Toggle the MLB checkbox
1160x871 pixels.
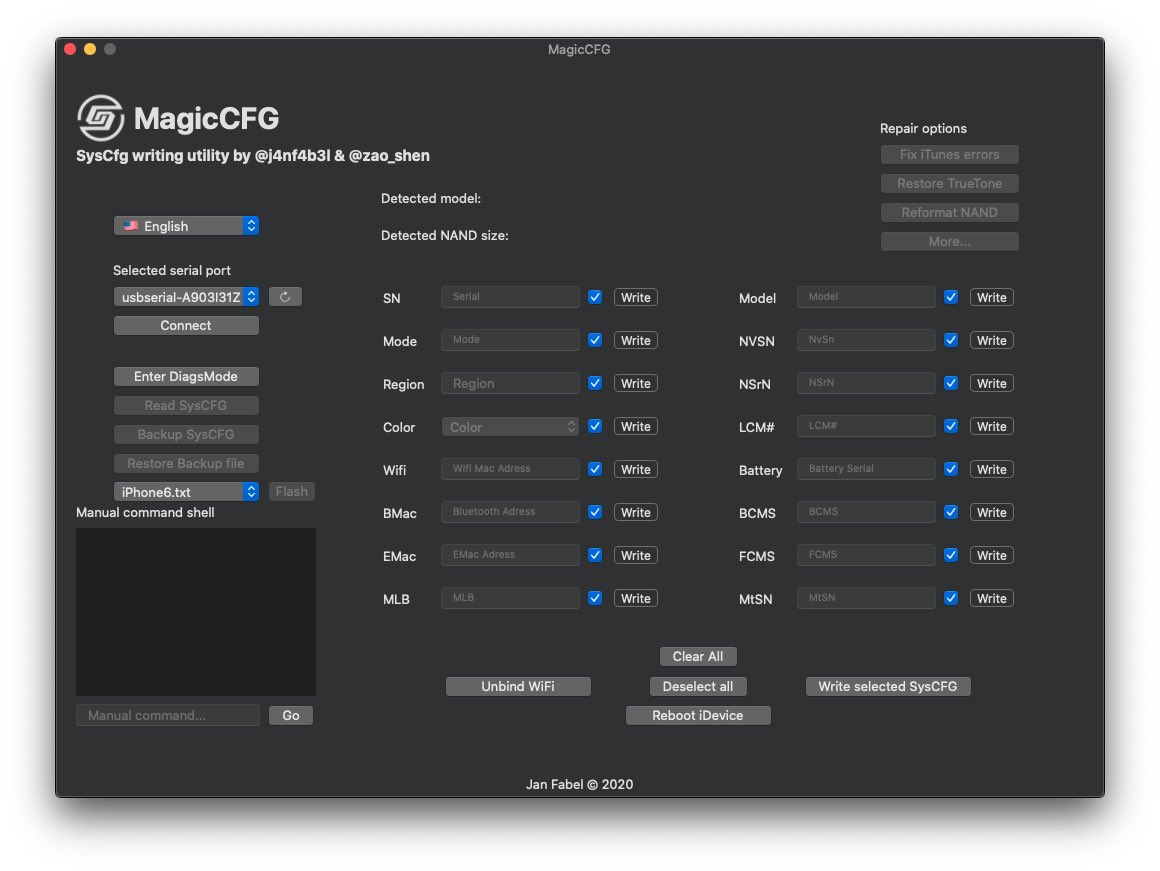(595, 597)
